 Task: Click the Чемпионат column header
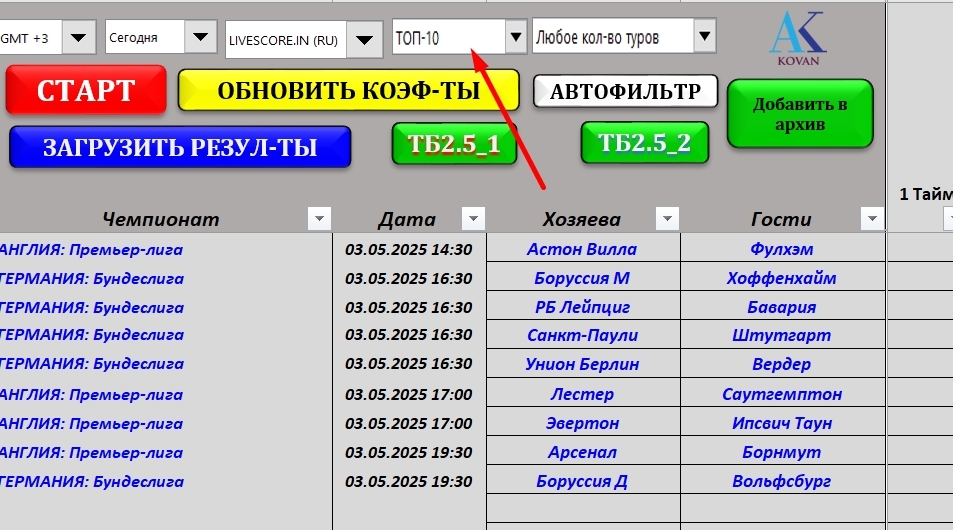click(x=160, y=219)
